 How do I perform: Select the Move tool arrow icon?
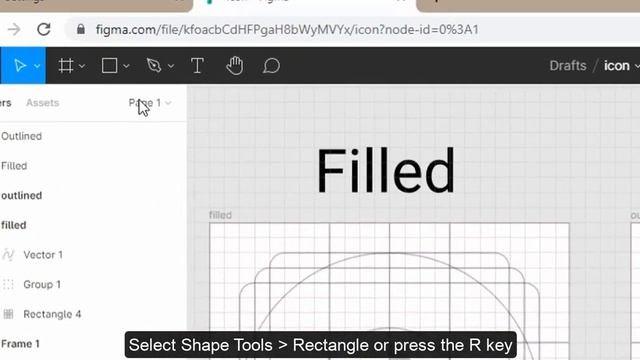point(20,65)
